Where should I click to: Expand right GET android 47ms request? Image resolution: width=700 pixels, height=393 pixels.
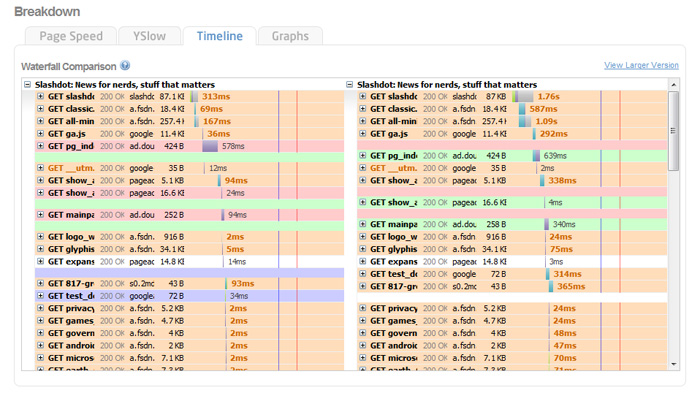point(362,346)
